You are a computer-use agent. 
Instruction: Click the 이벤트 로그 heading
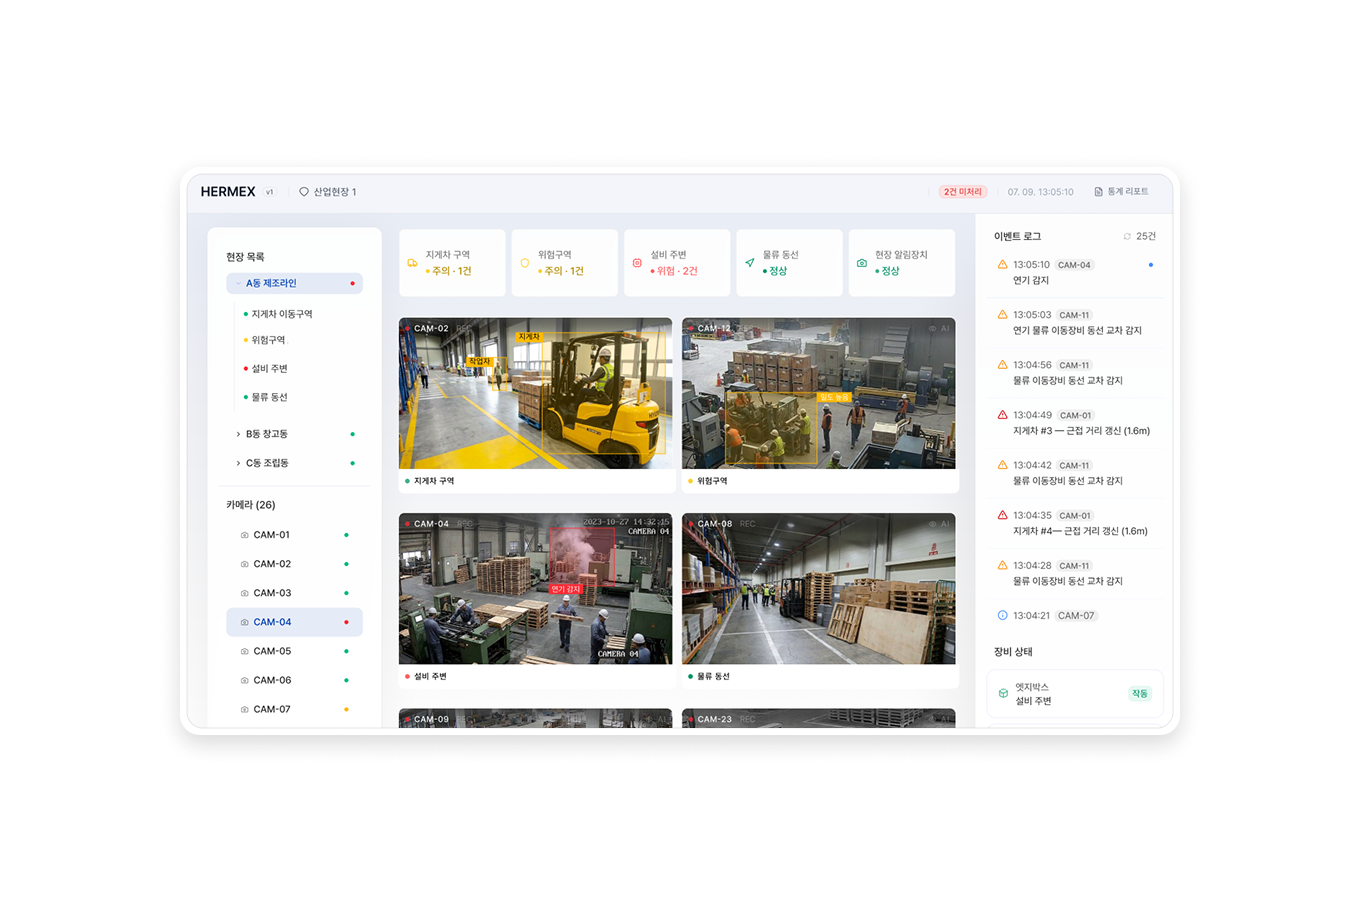(1017, 237)
